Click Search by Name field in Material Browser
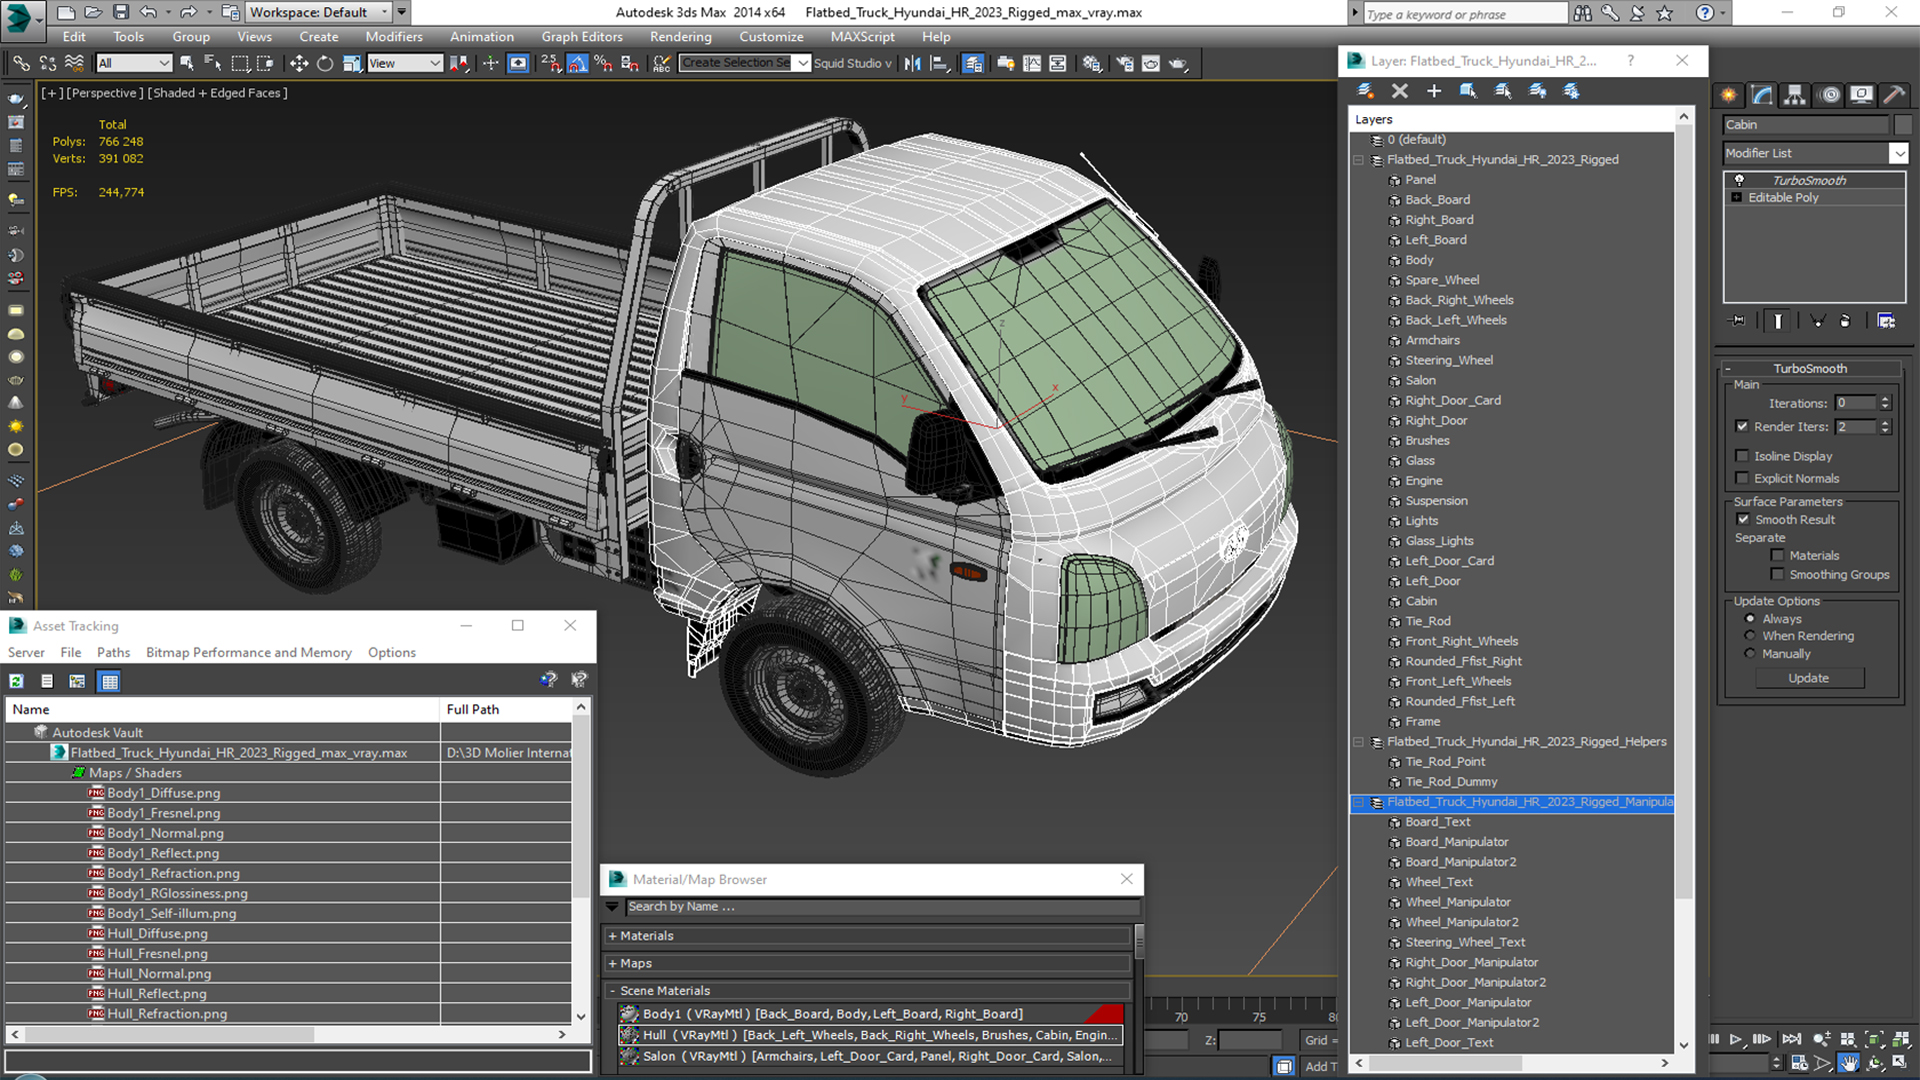This screenshot has width=1920, height=1080. click(882, 907)
